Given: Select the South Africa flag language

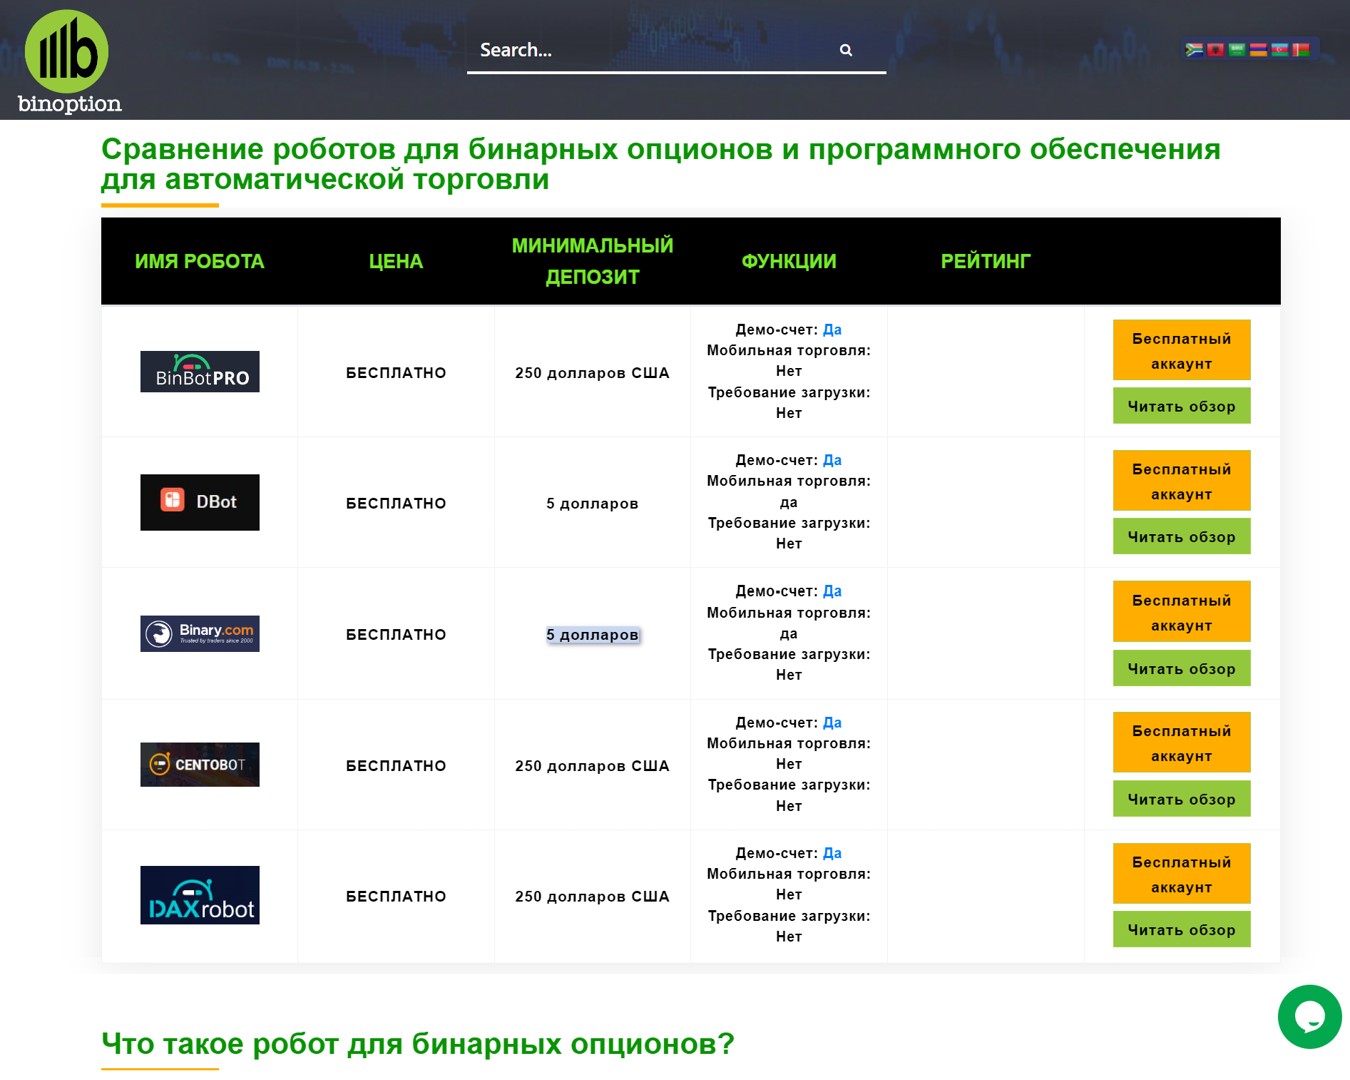Looking at the screenshot, I should (1194, 49).
